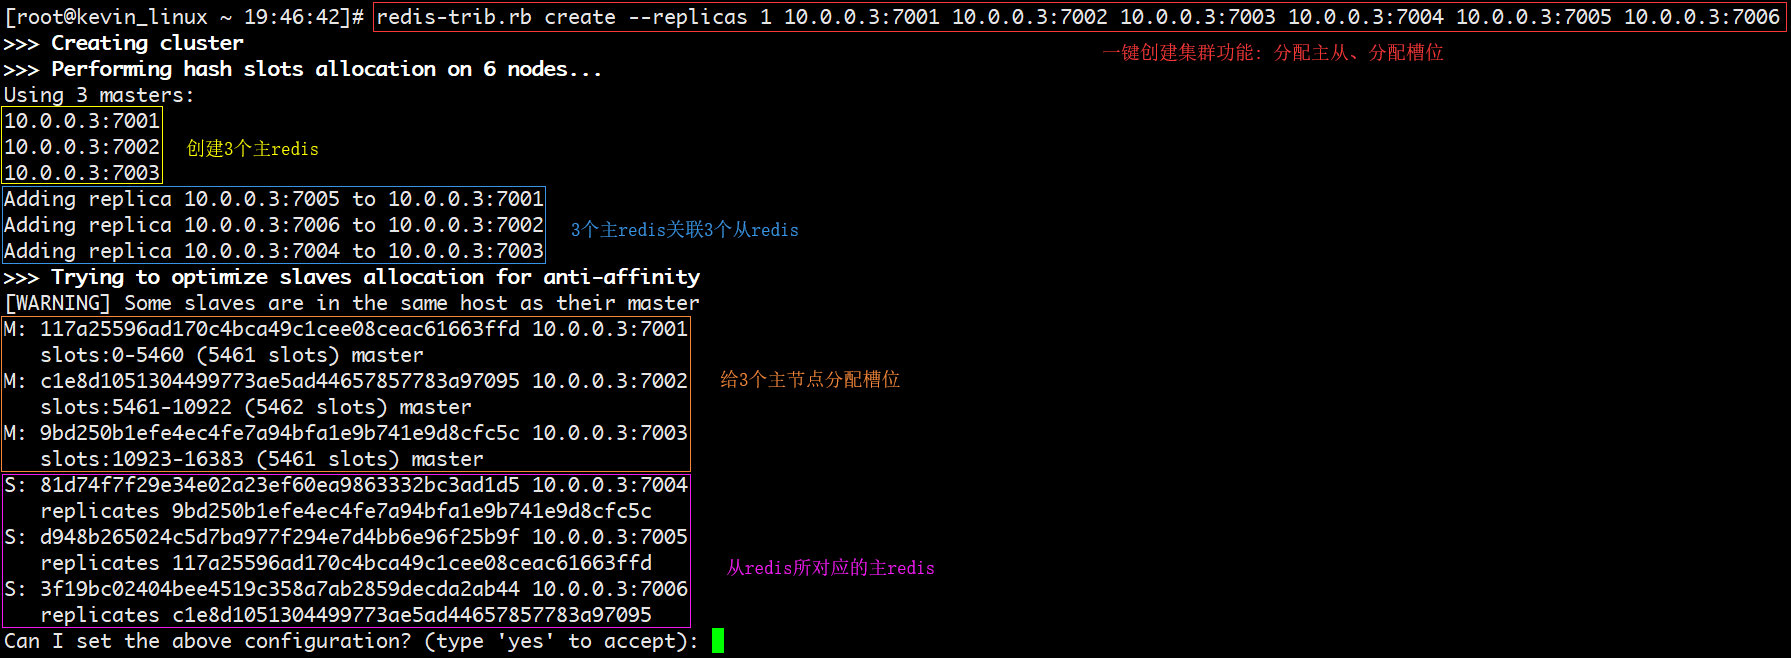Image resolution: width=1791 pixels, height=658 pixels.
Task: Click line "Adding replica 10.0.0.3:7006 to 10.0.0.3:7002"
Action: tap(274, 225)
